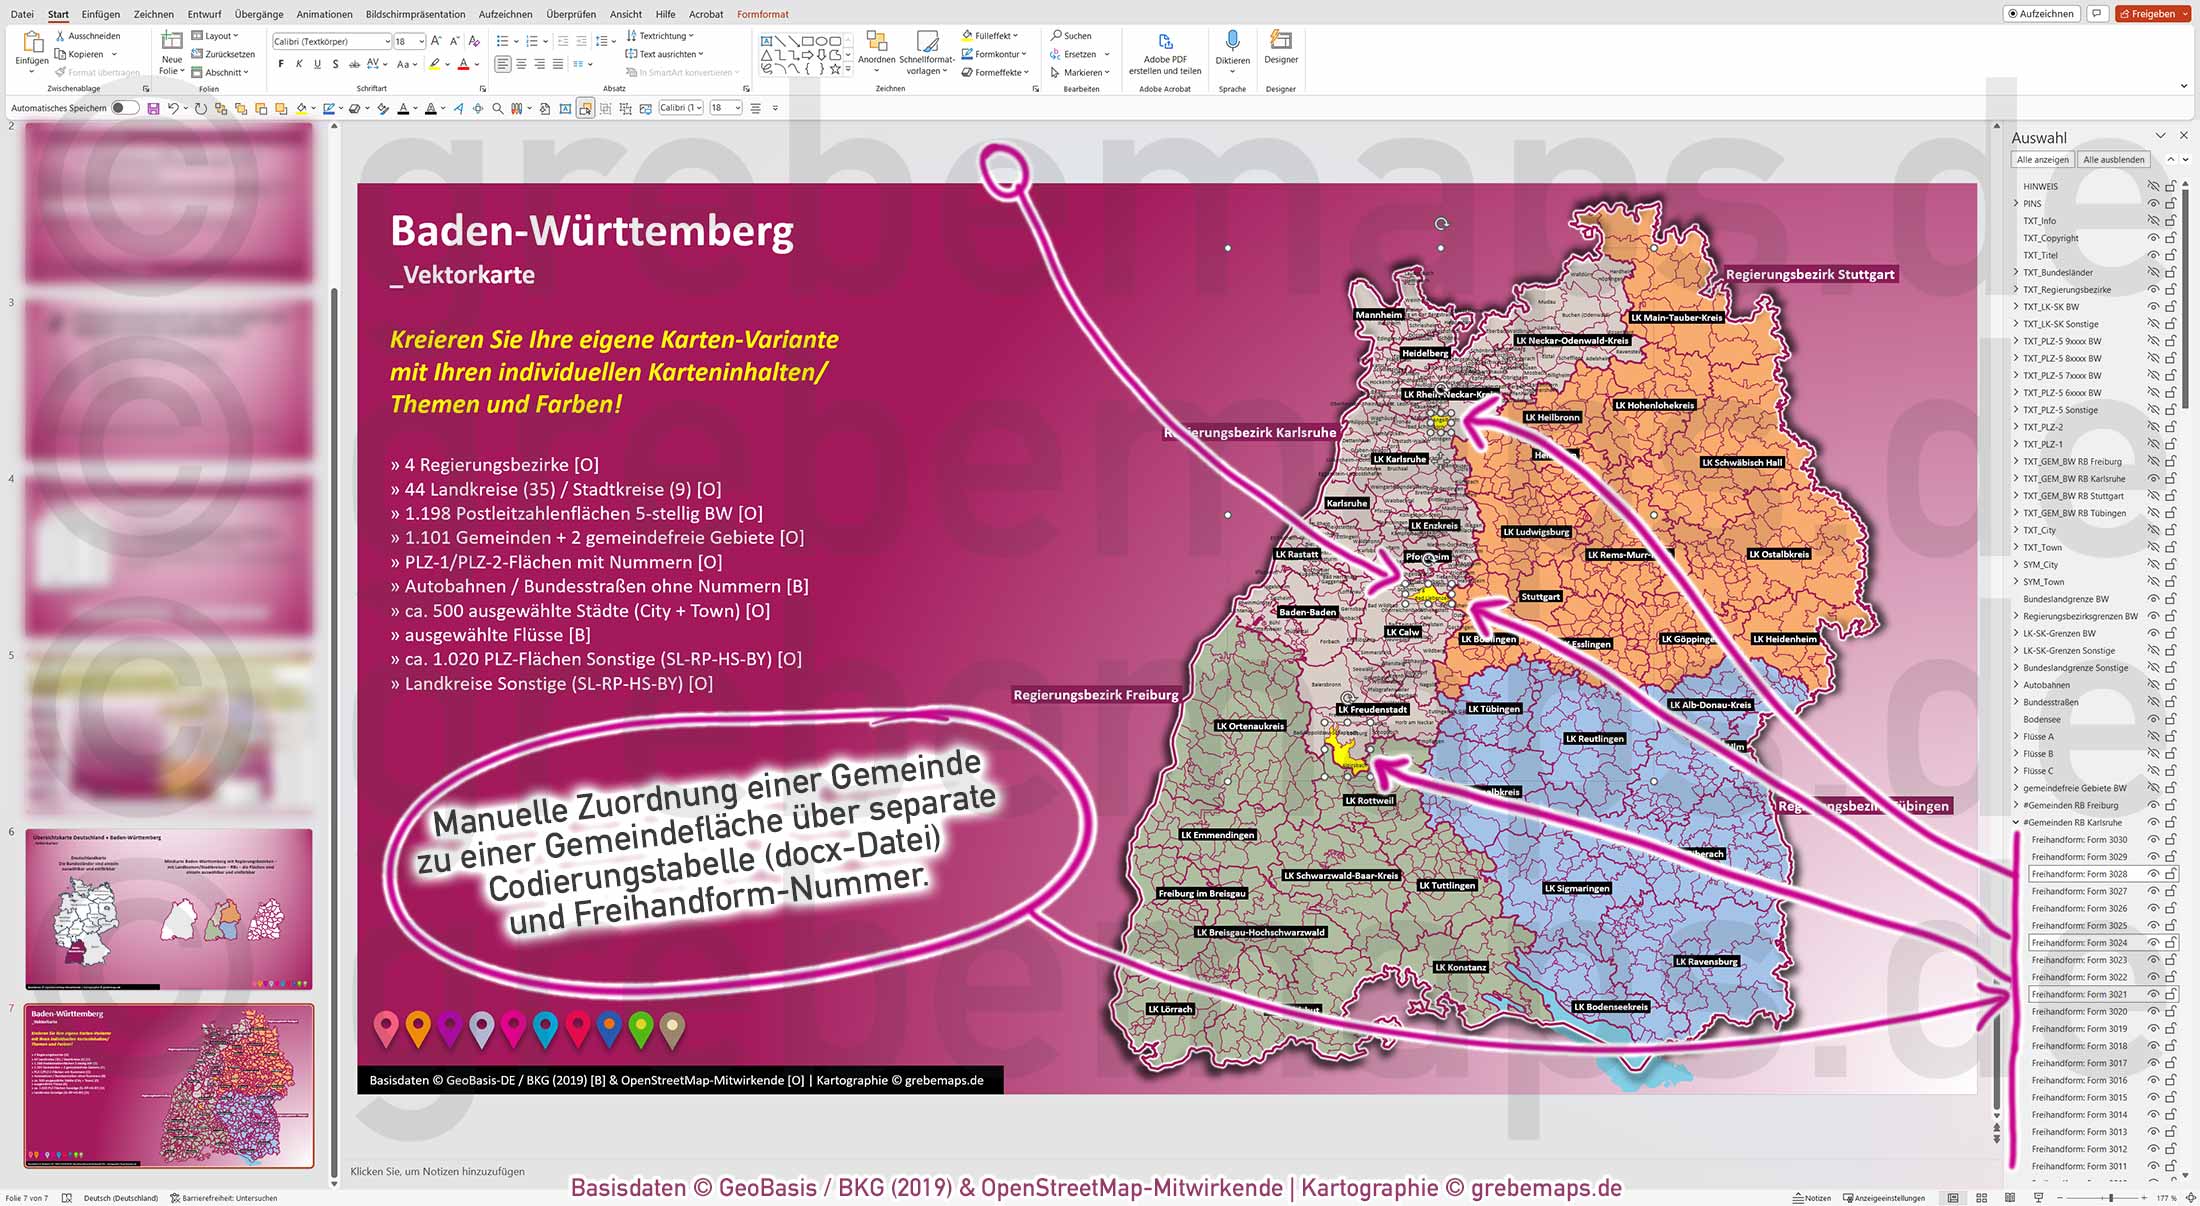Apply a shape fill via Fülleffekt icon
2200x1206 pixels.
point(967,34)
